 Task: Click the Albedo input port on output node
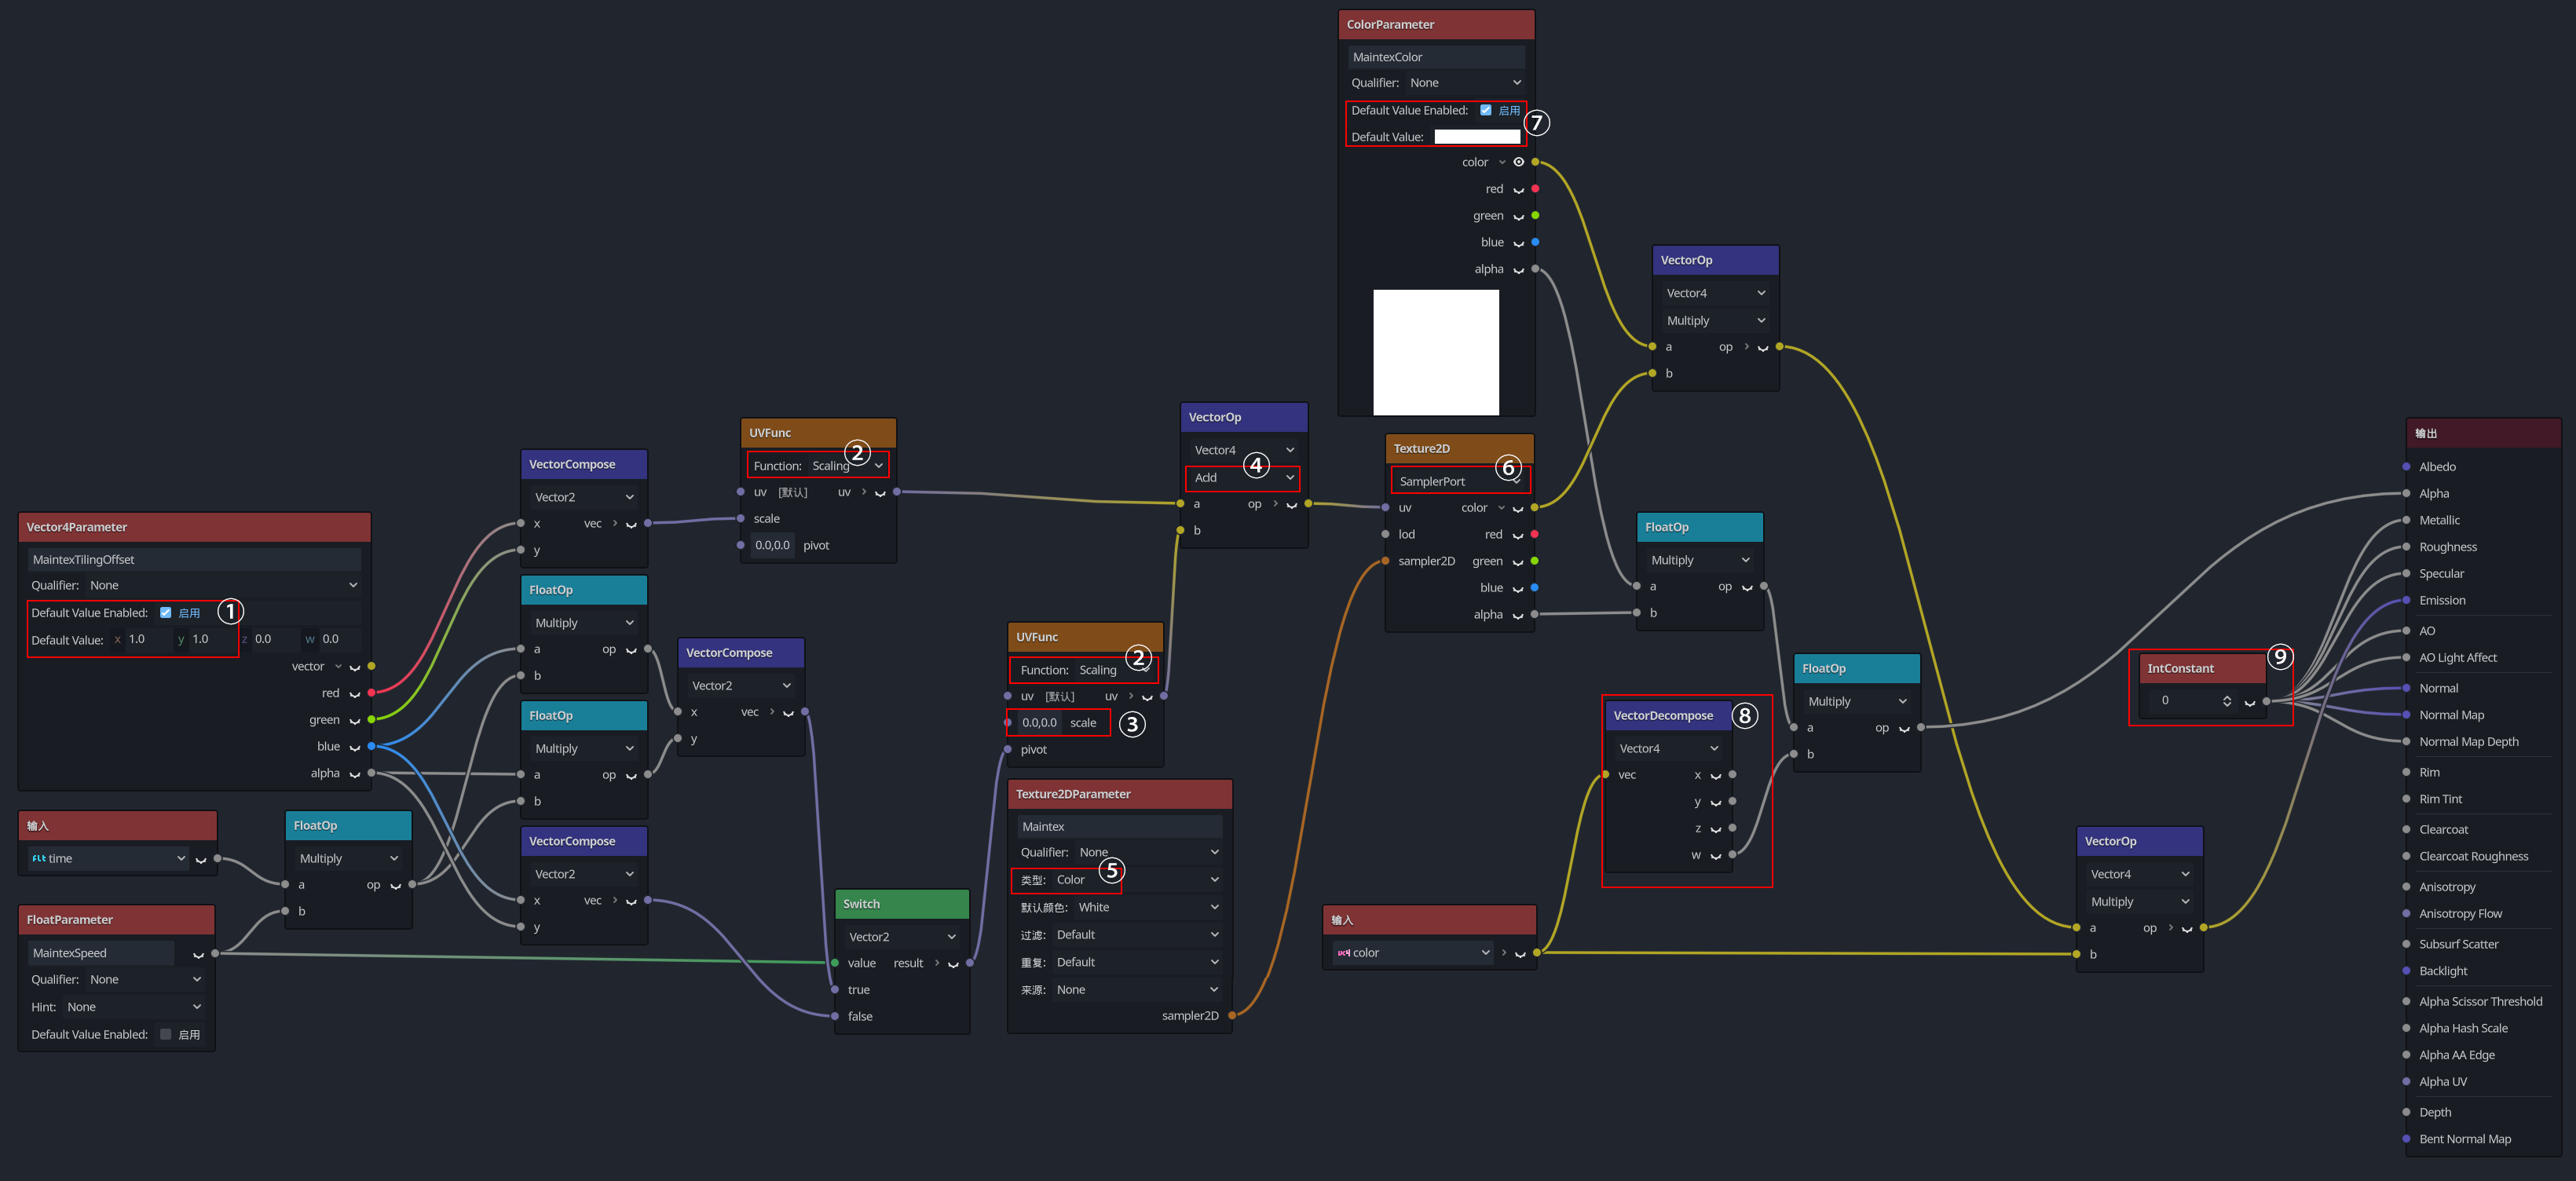point(2406,467)
